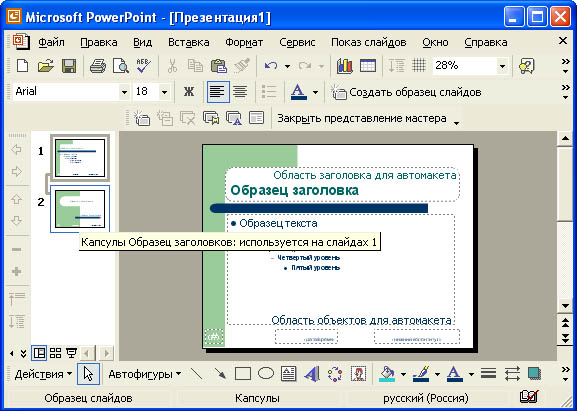Open the Действия drawing menu
577x411 pixels.
pyautogui.click(x=43, y=375)
